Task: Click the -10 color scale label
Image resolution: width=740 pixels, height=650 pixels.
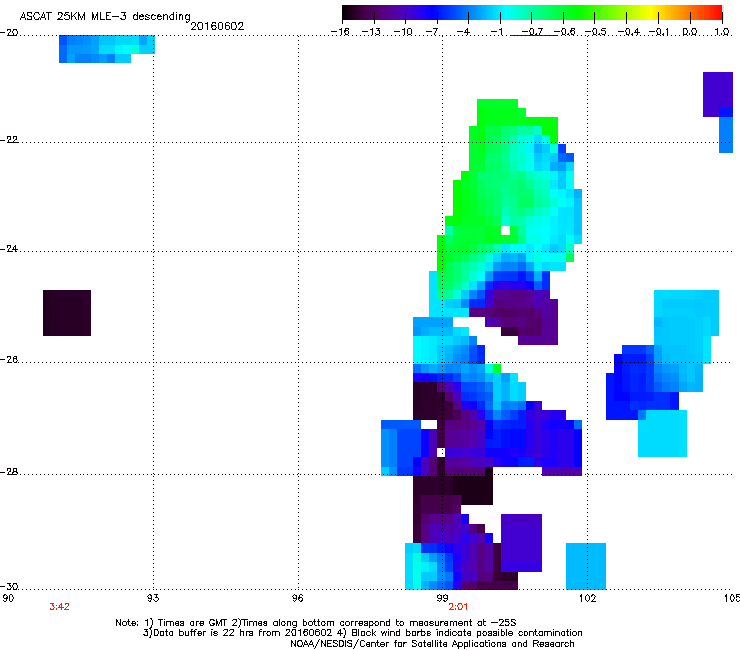Action: pos(403,32)
